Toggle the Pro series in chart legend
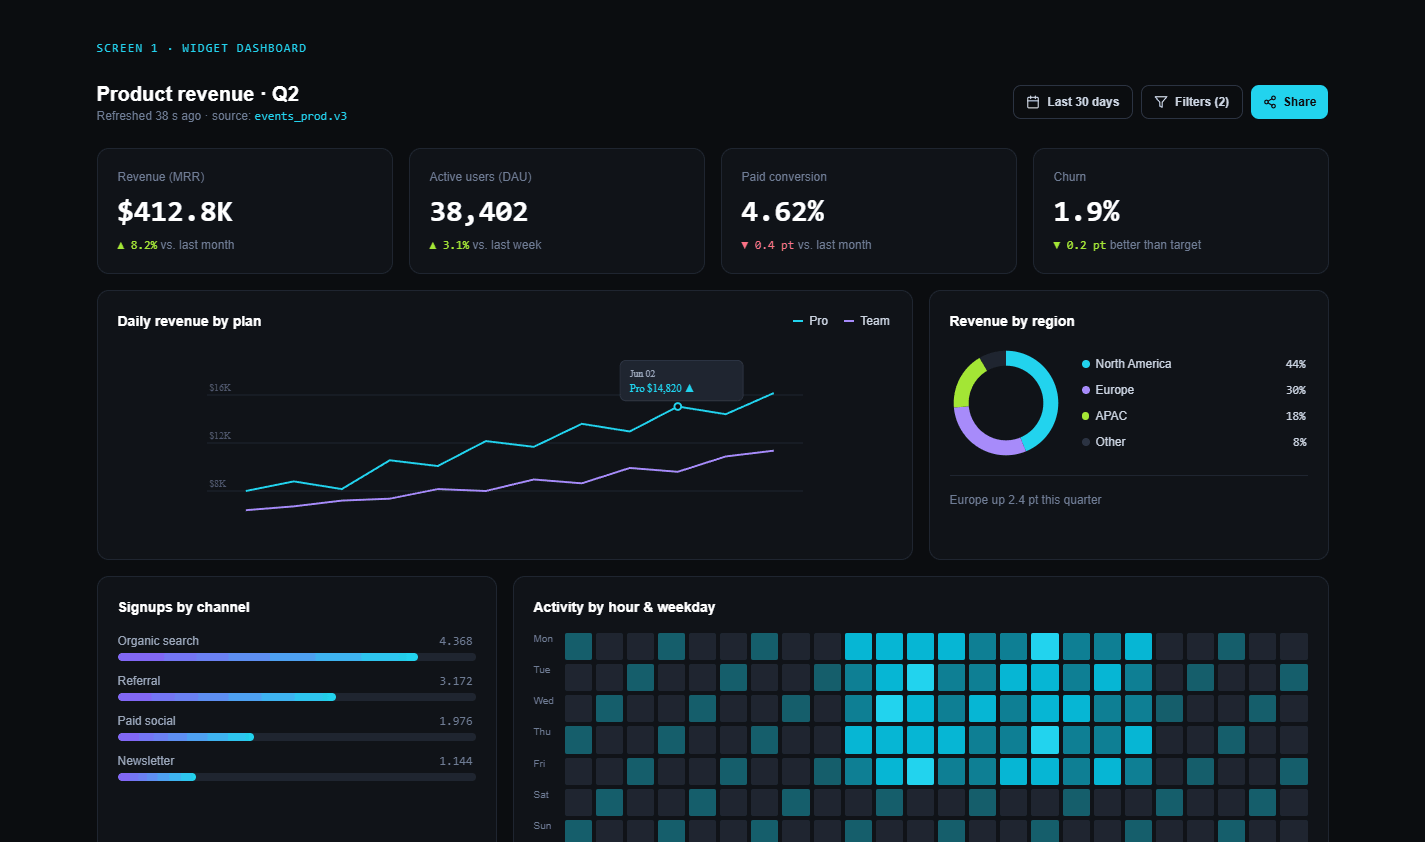Image resolution: width=1425 pixels, height=842 pixels. pyautogui.click(x=811, y=321)
